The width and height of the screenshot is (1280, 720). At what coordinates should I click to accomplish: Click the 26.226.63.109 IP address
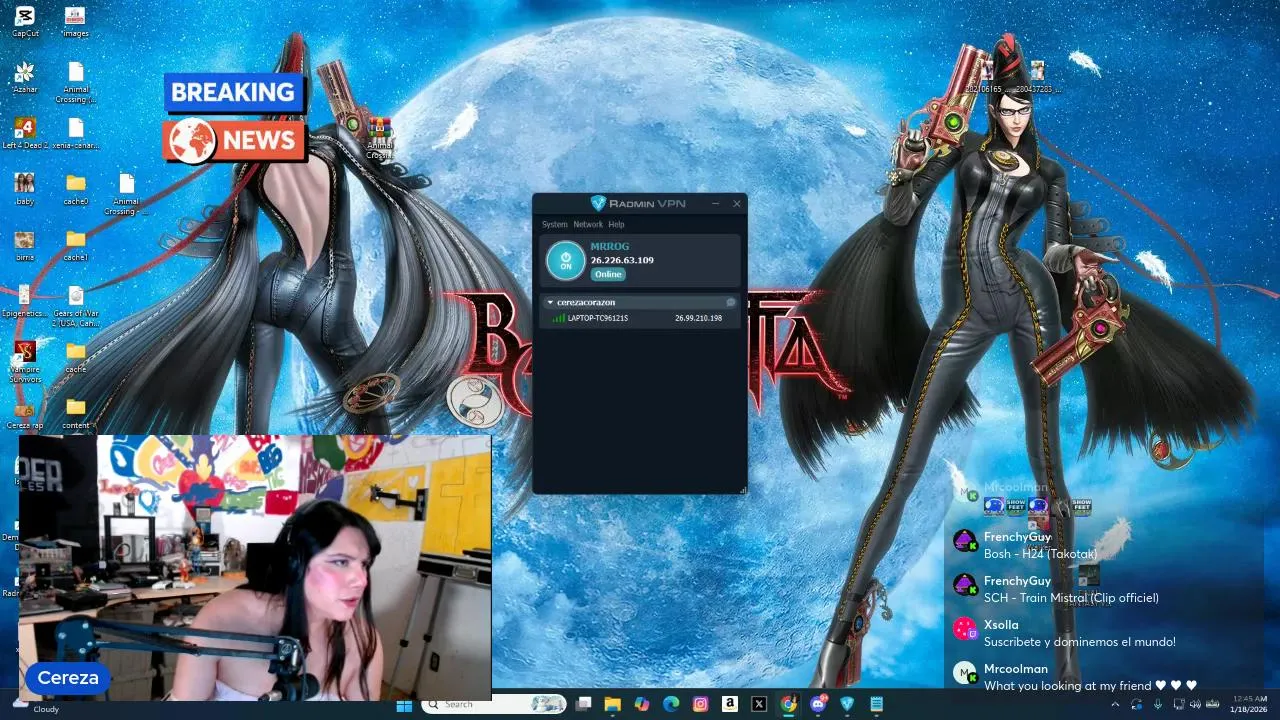point(622,260)
